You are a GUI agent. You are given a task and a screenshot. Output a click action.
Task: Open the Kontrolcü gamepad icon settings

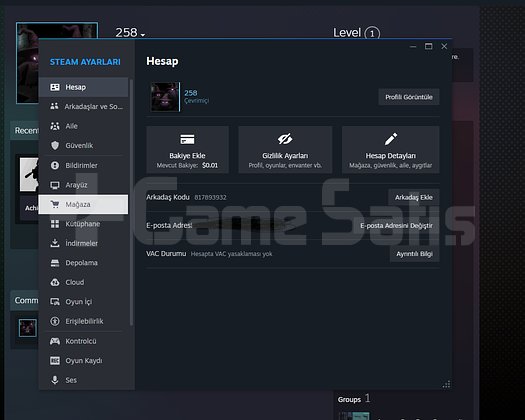(x=55, y=341)
